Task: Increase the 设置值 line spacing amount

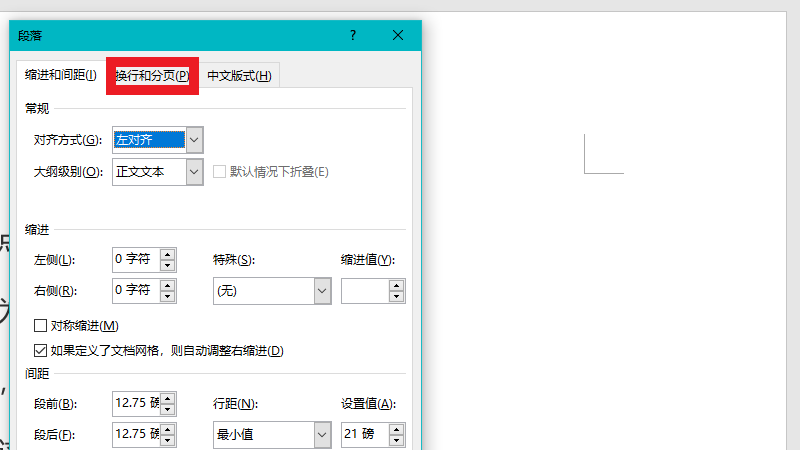Action: click(x=397, y=429)
